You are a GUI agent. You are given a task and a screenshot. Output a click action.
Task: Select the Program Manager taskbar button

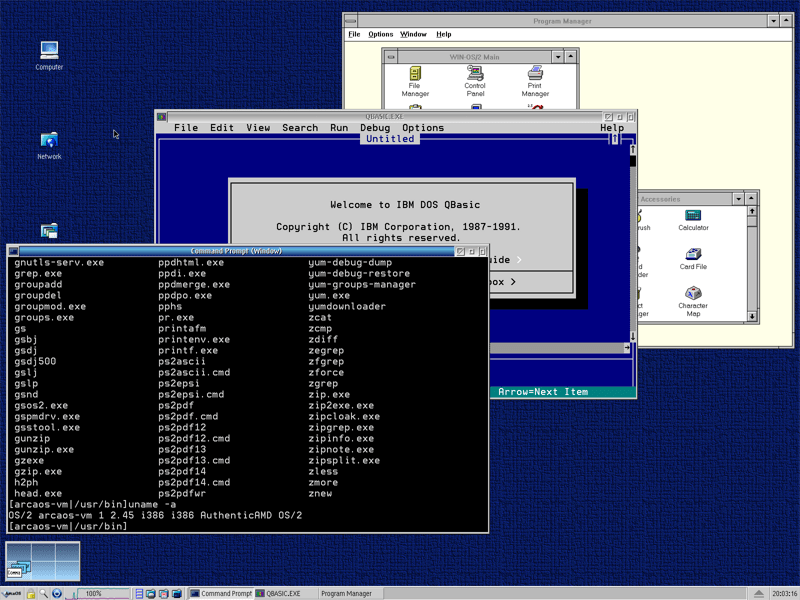click(x=346, y=594)
